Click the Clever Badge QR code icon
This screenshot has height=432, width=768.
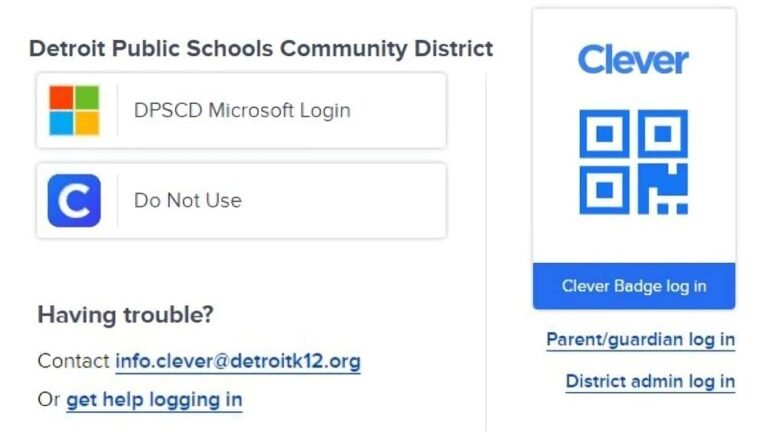[633, 162]
